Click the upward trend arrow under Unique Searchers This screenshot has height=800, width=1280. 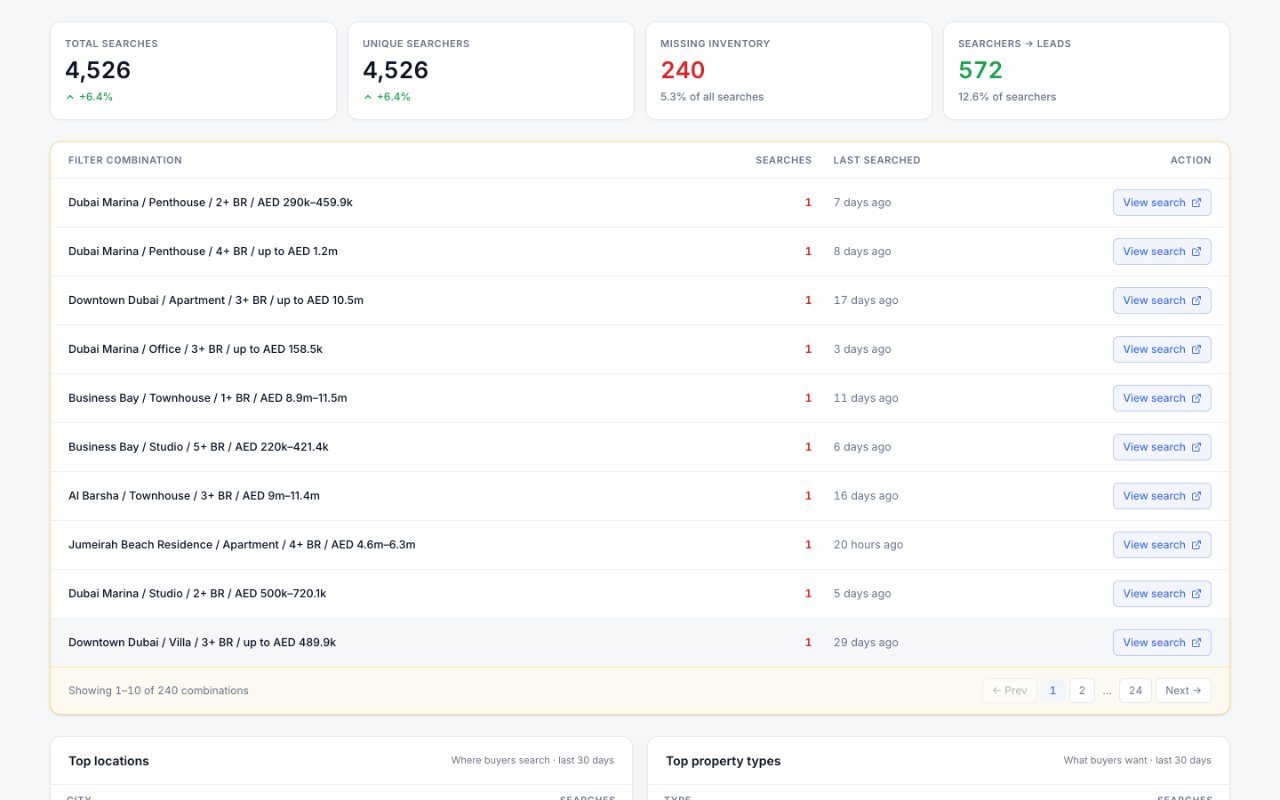click(x=368, y=97)
